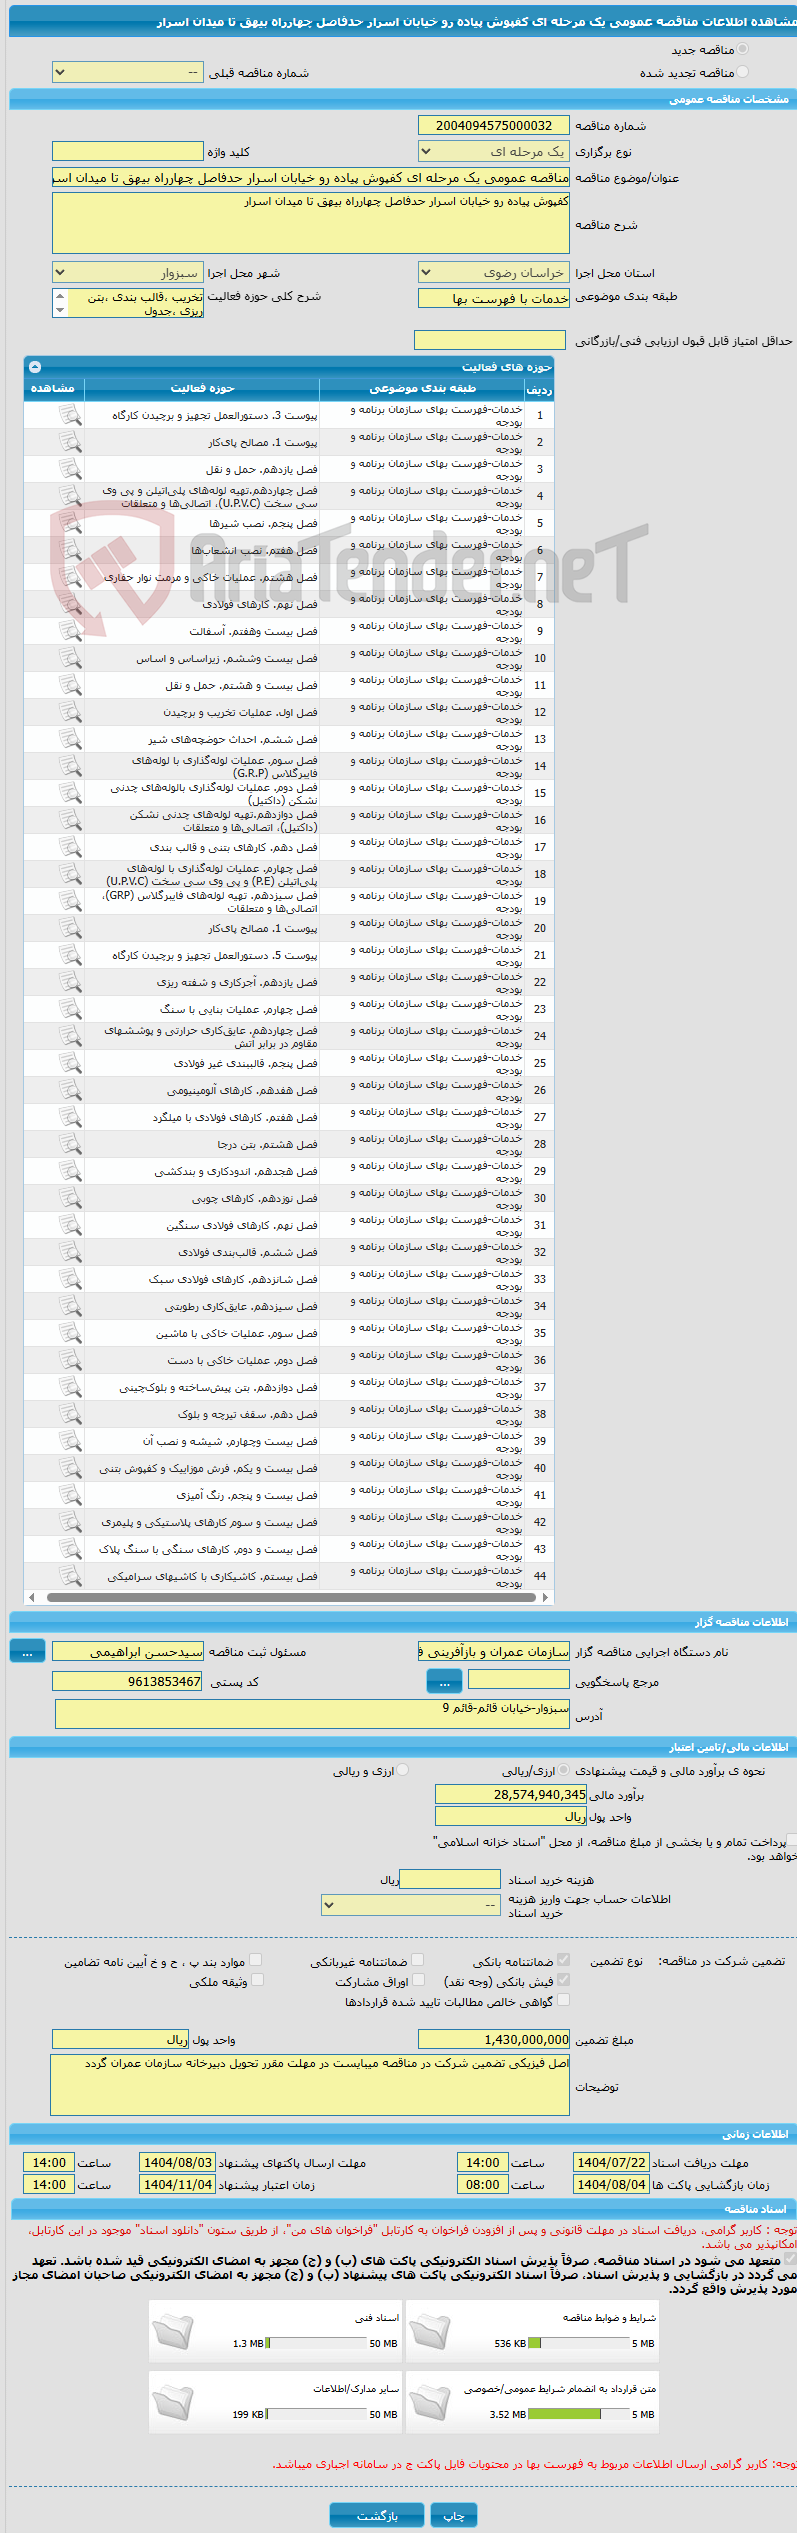This screenshot has width=797, height=2533.
Task: Select ارزی/ریالی radio option
Action: pyautogui.click(x=563, y=1770)
